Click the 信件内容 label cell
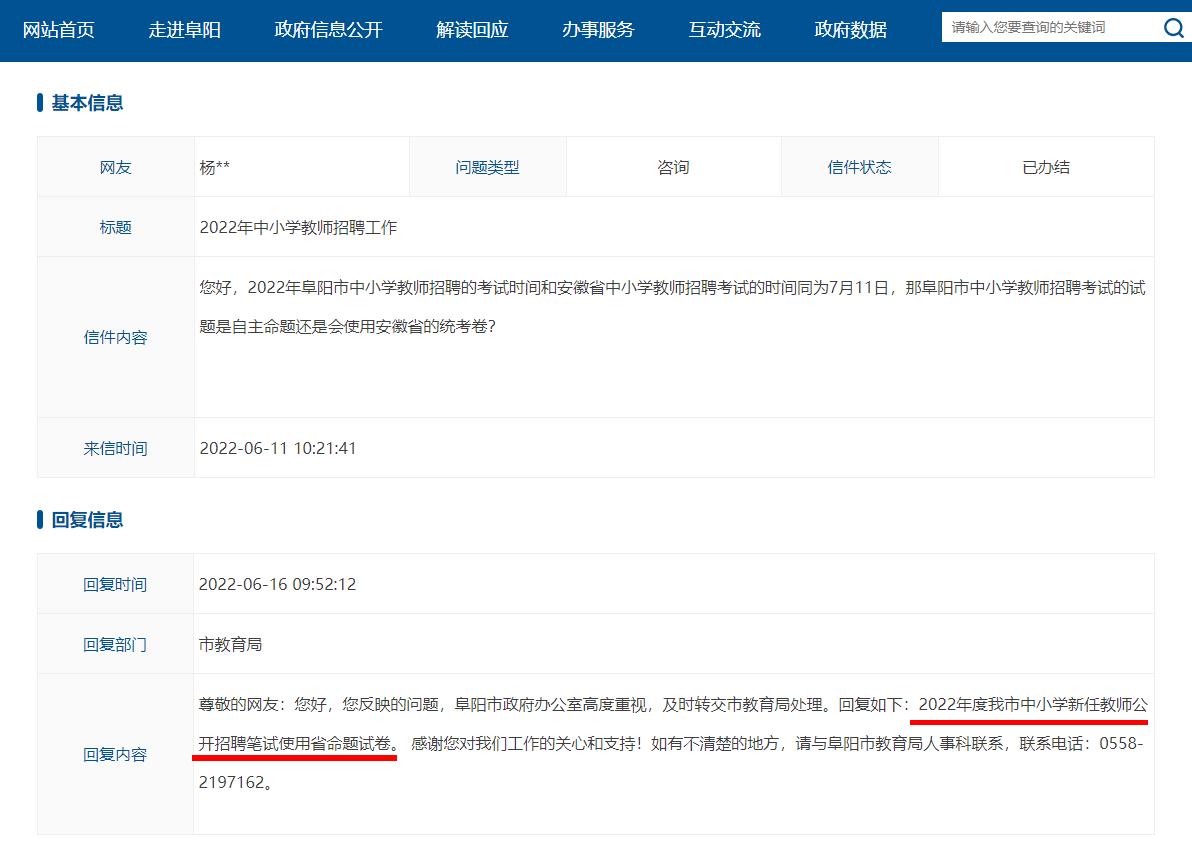Viewport: 1192px width, 852px height. [116, 337]
